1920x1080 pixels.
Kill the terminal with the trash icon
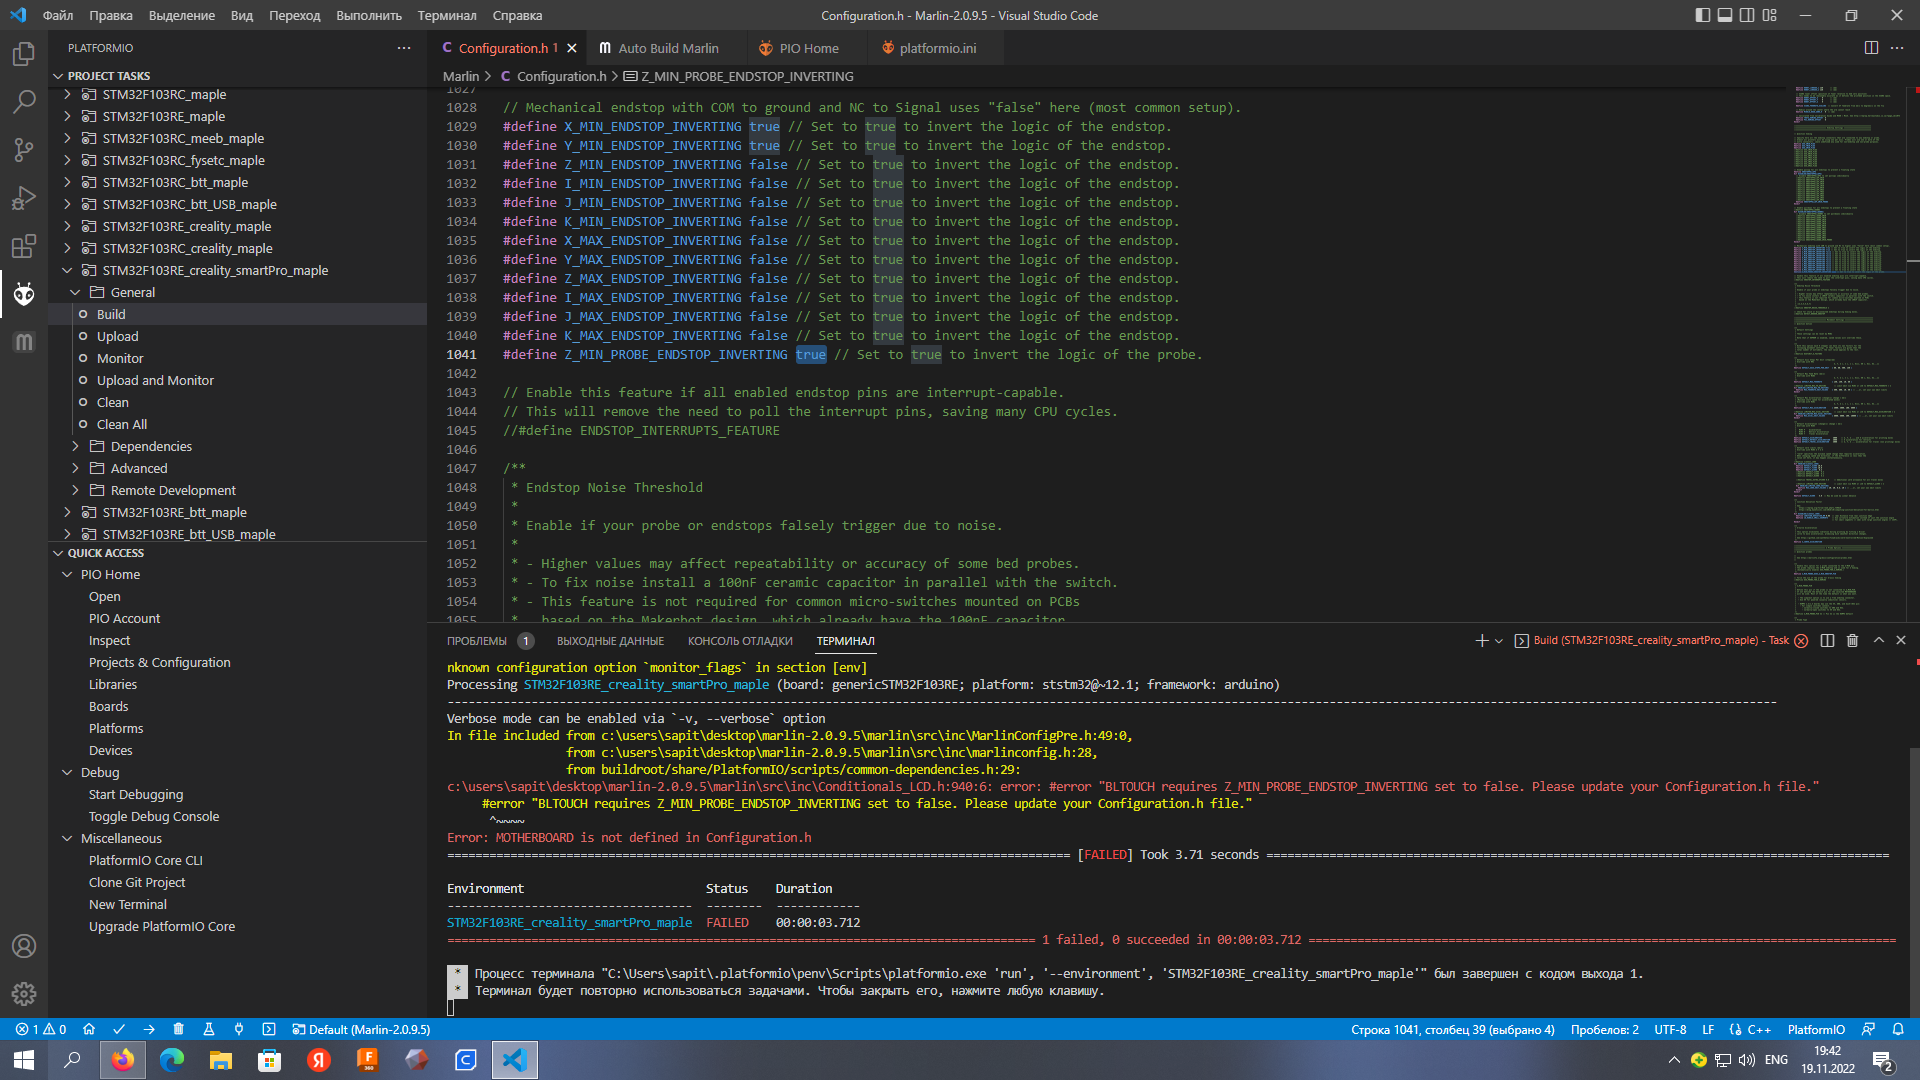tap(1852, 640)
